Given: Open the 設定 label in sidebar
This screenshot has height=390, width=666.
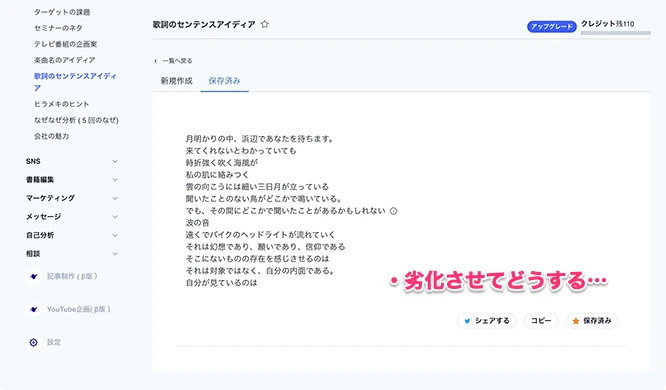Looking at the screenshot, I should point(54,342).
